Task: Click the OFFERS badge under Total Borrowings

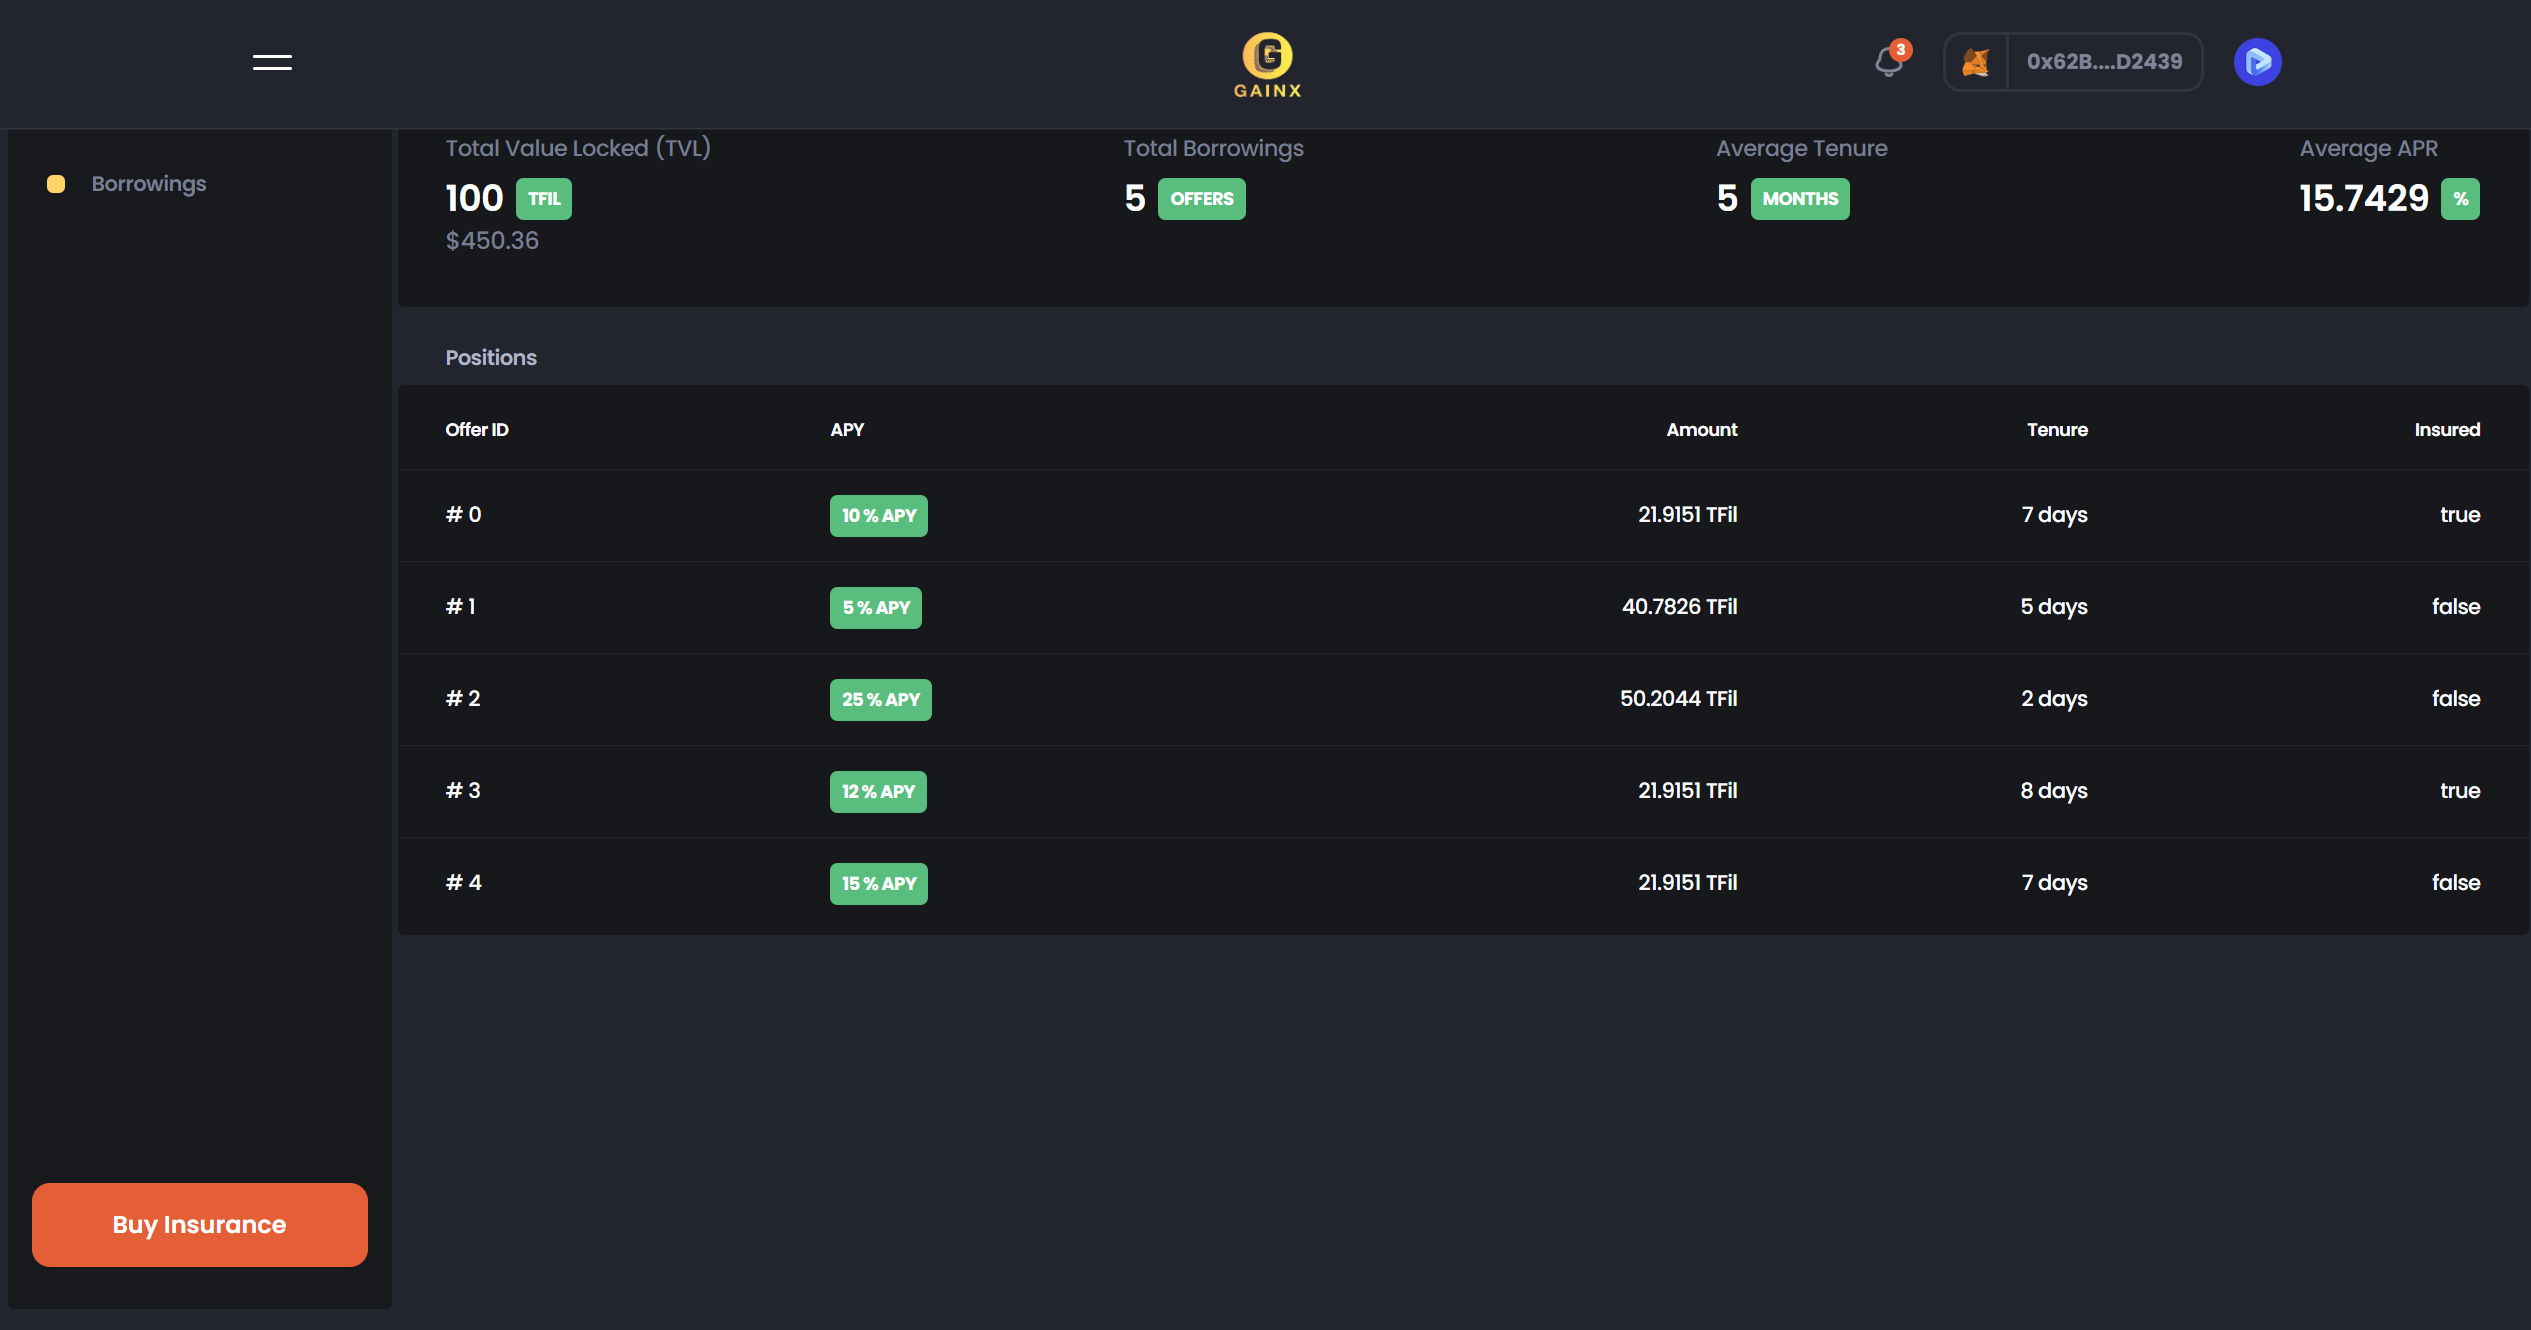Action: [1201, 199]
